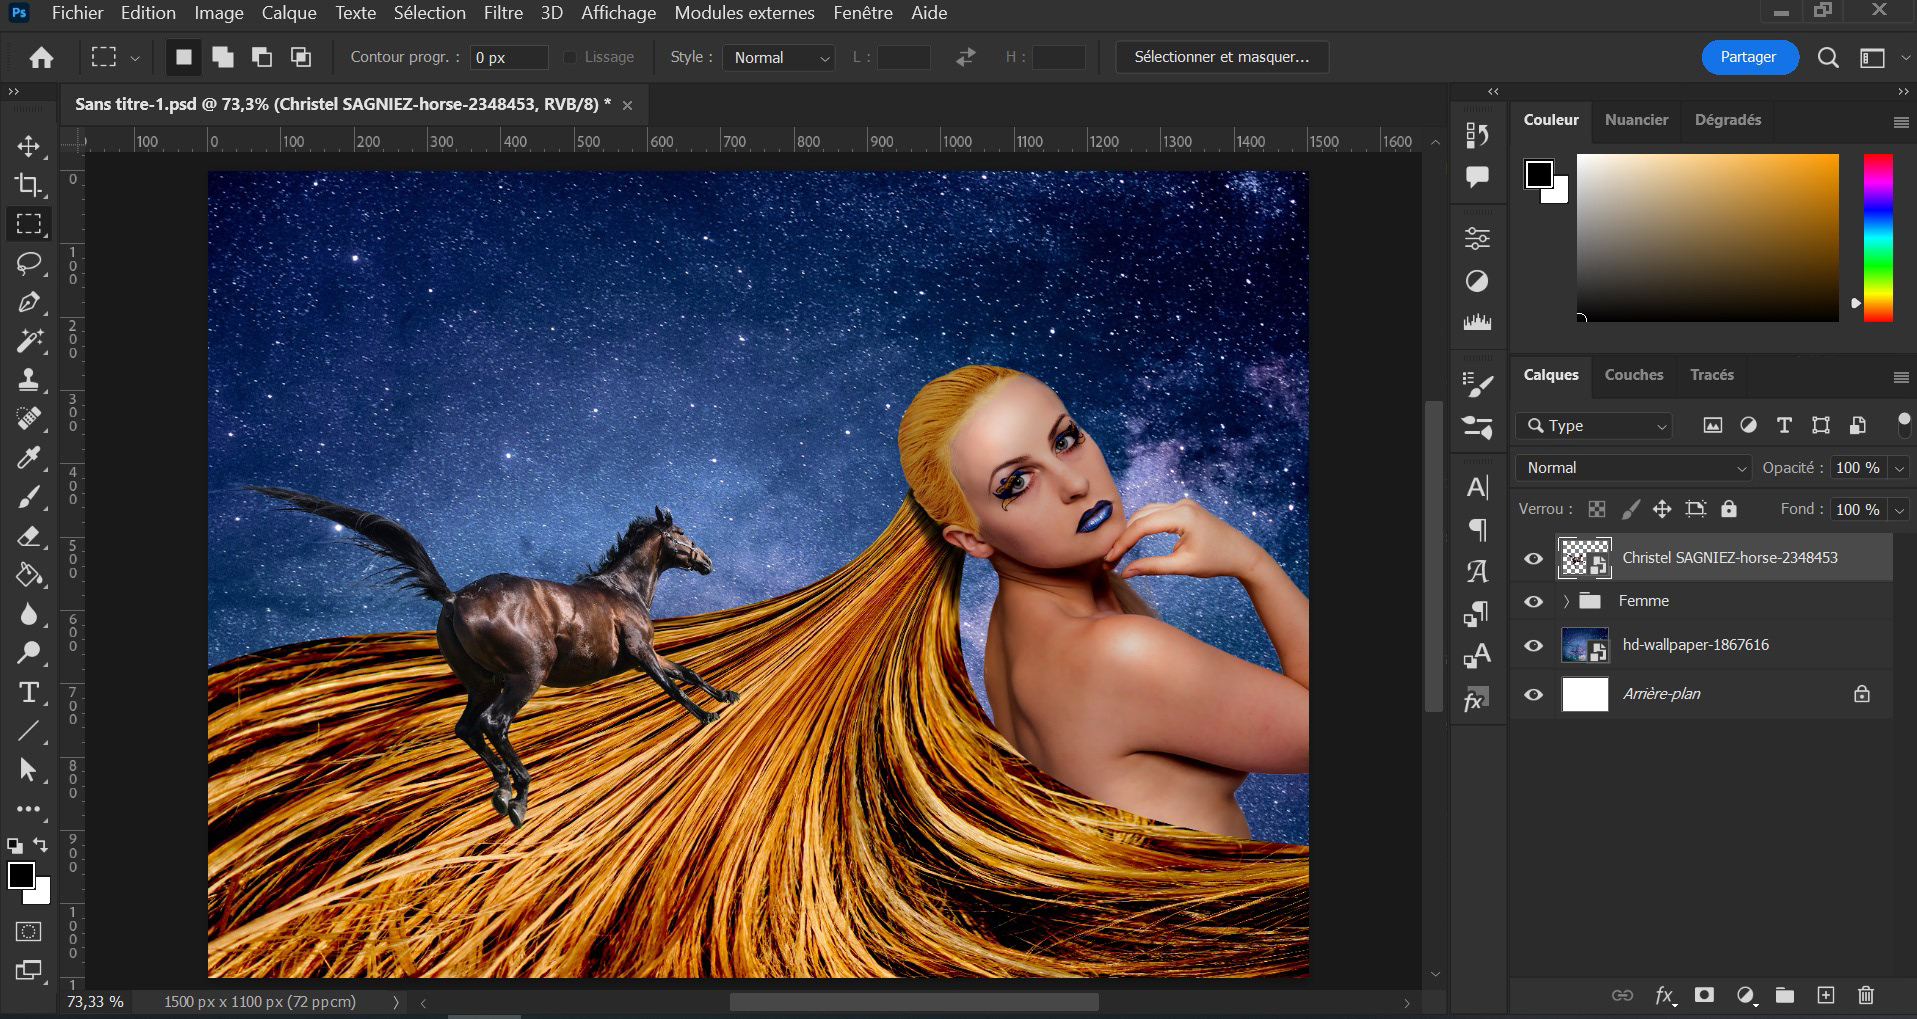
Task: Change the screen mode
Action: pyautogui.click(x=29, y=970)
